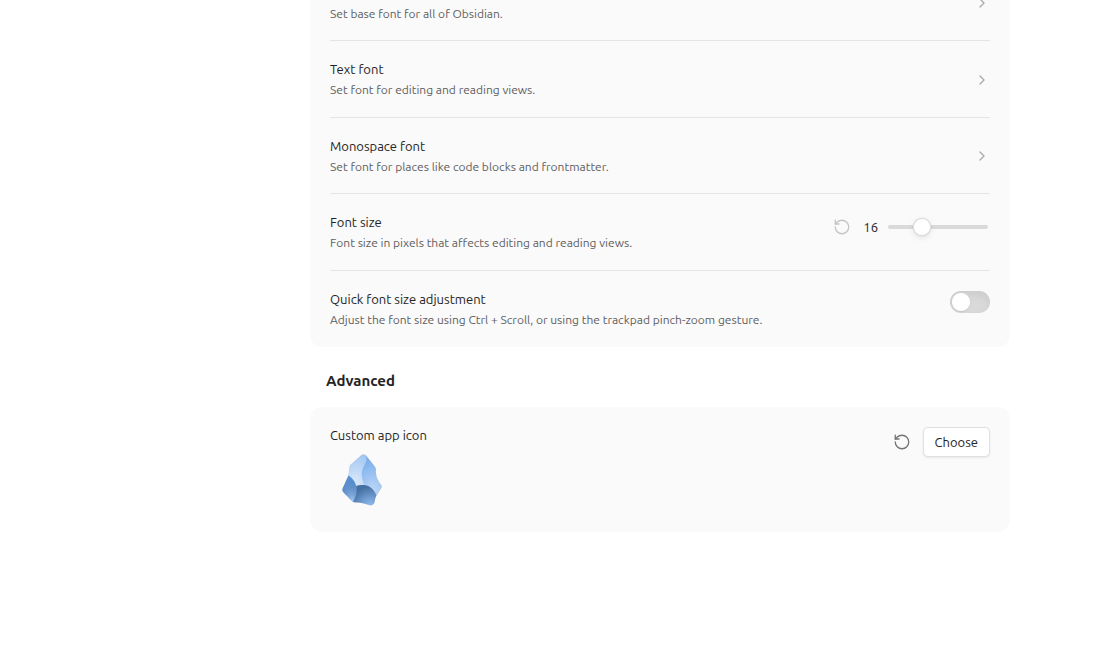The height and width of the screenshot is (672, 1108).
Task: Click 'Set font for editing and reading views' description
Action: click(432, 90)
